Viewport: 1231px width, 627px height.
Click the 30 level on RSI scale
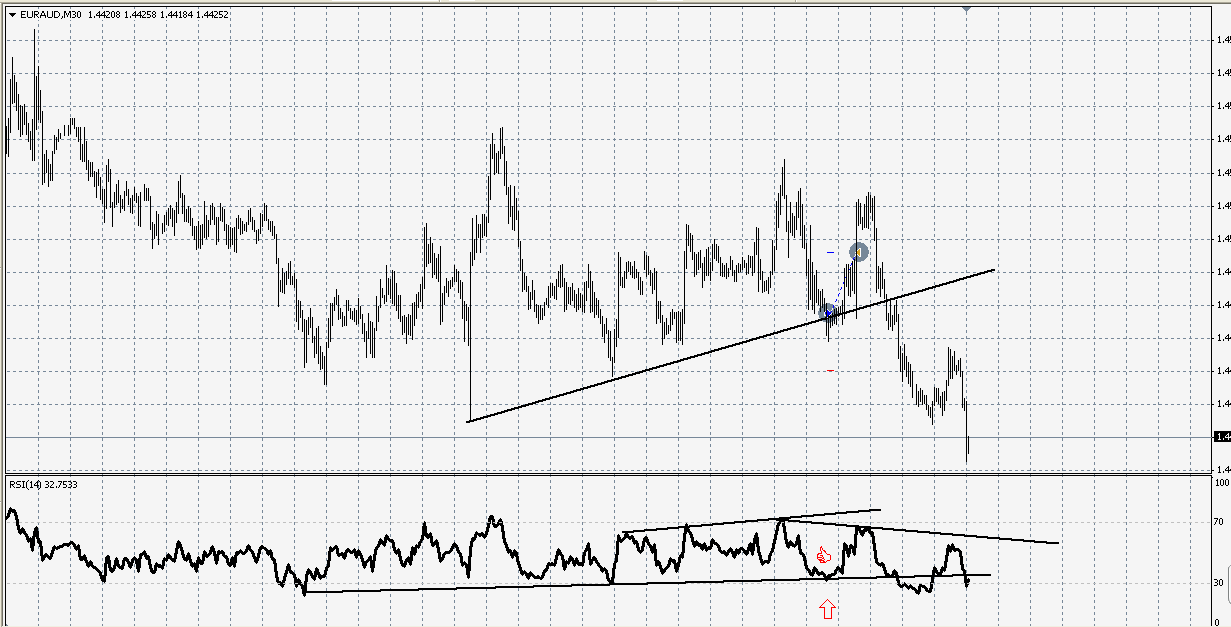1218,582
